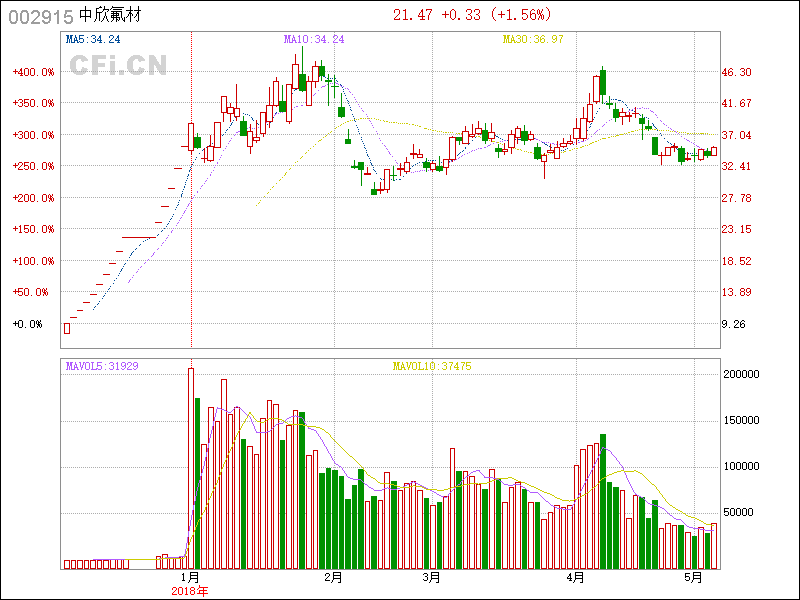Click the 9.26 price axis label
Screen dimensions: 800x600
(x=733, y=324)
